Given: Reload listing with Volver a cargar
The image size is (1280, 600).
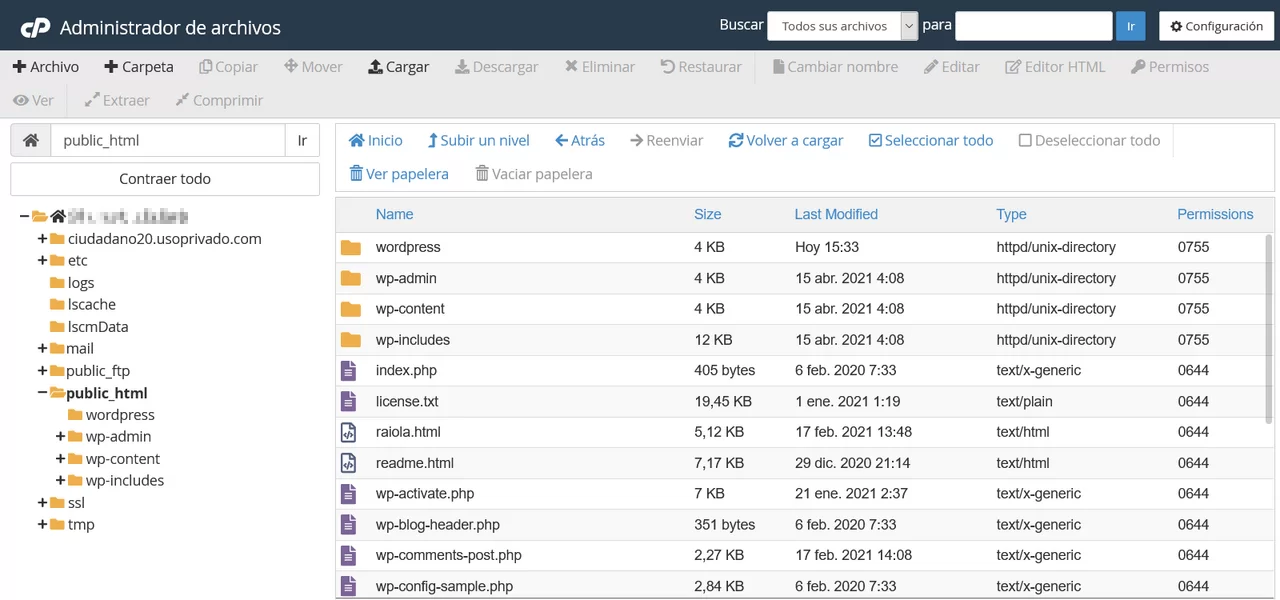Looking at the screenshot, I should coord(786,141).
